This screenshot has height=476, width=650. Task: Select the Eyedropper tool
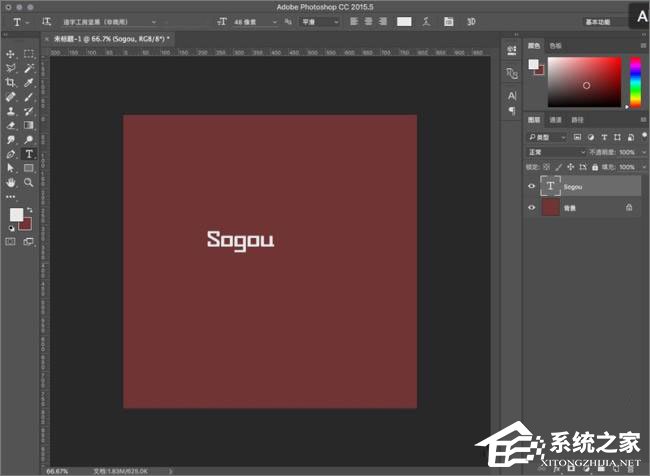(x=29, y=83)
